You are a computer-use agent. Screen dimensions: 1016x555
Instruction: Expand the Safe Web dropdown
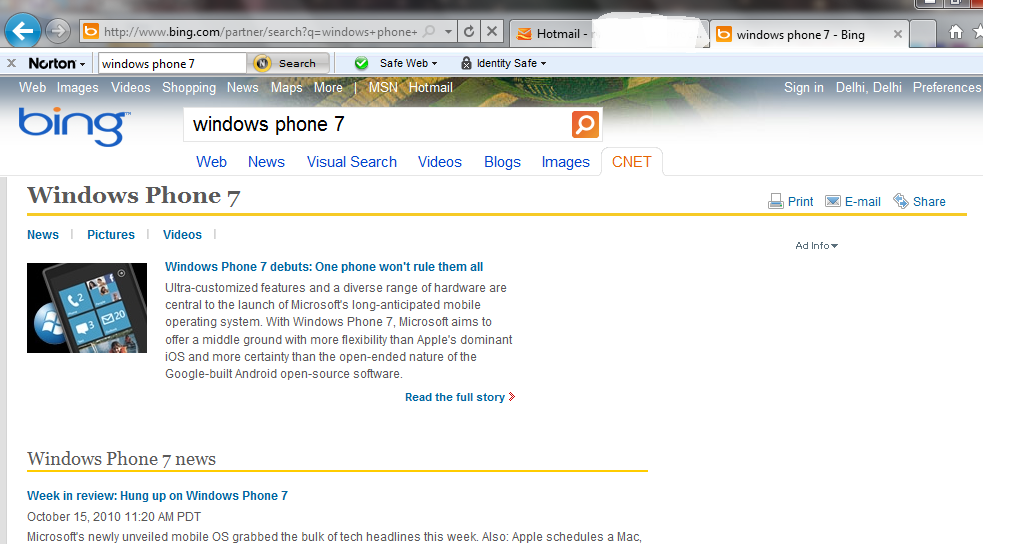(x=408, y=63)
